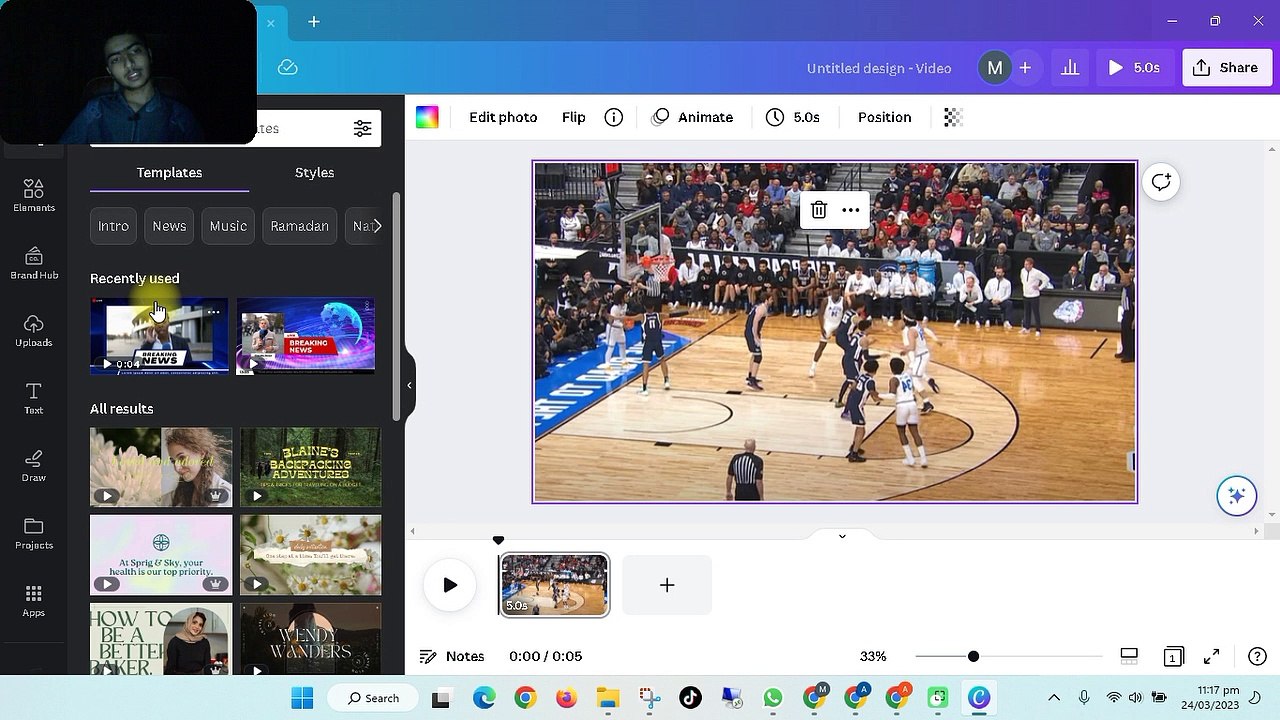The width and height of the screenshot is (1280, 720).
Task: Collapse the side panel with the arrow handle
Action: [x=409, y=385]
